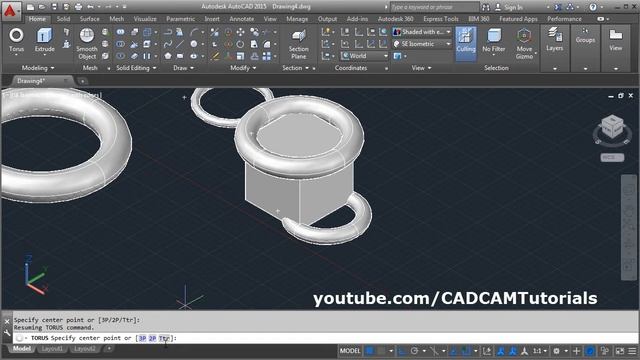
Task: Click the Polygon draw tool icon
Action: coord(168,56)
